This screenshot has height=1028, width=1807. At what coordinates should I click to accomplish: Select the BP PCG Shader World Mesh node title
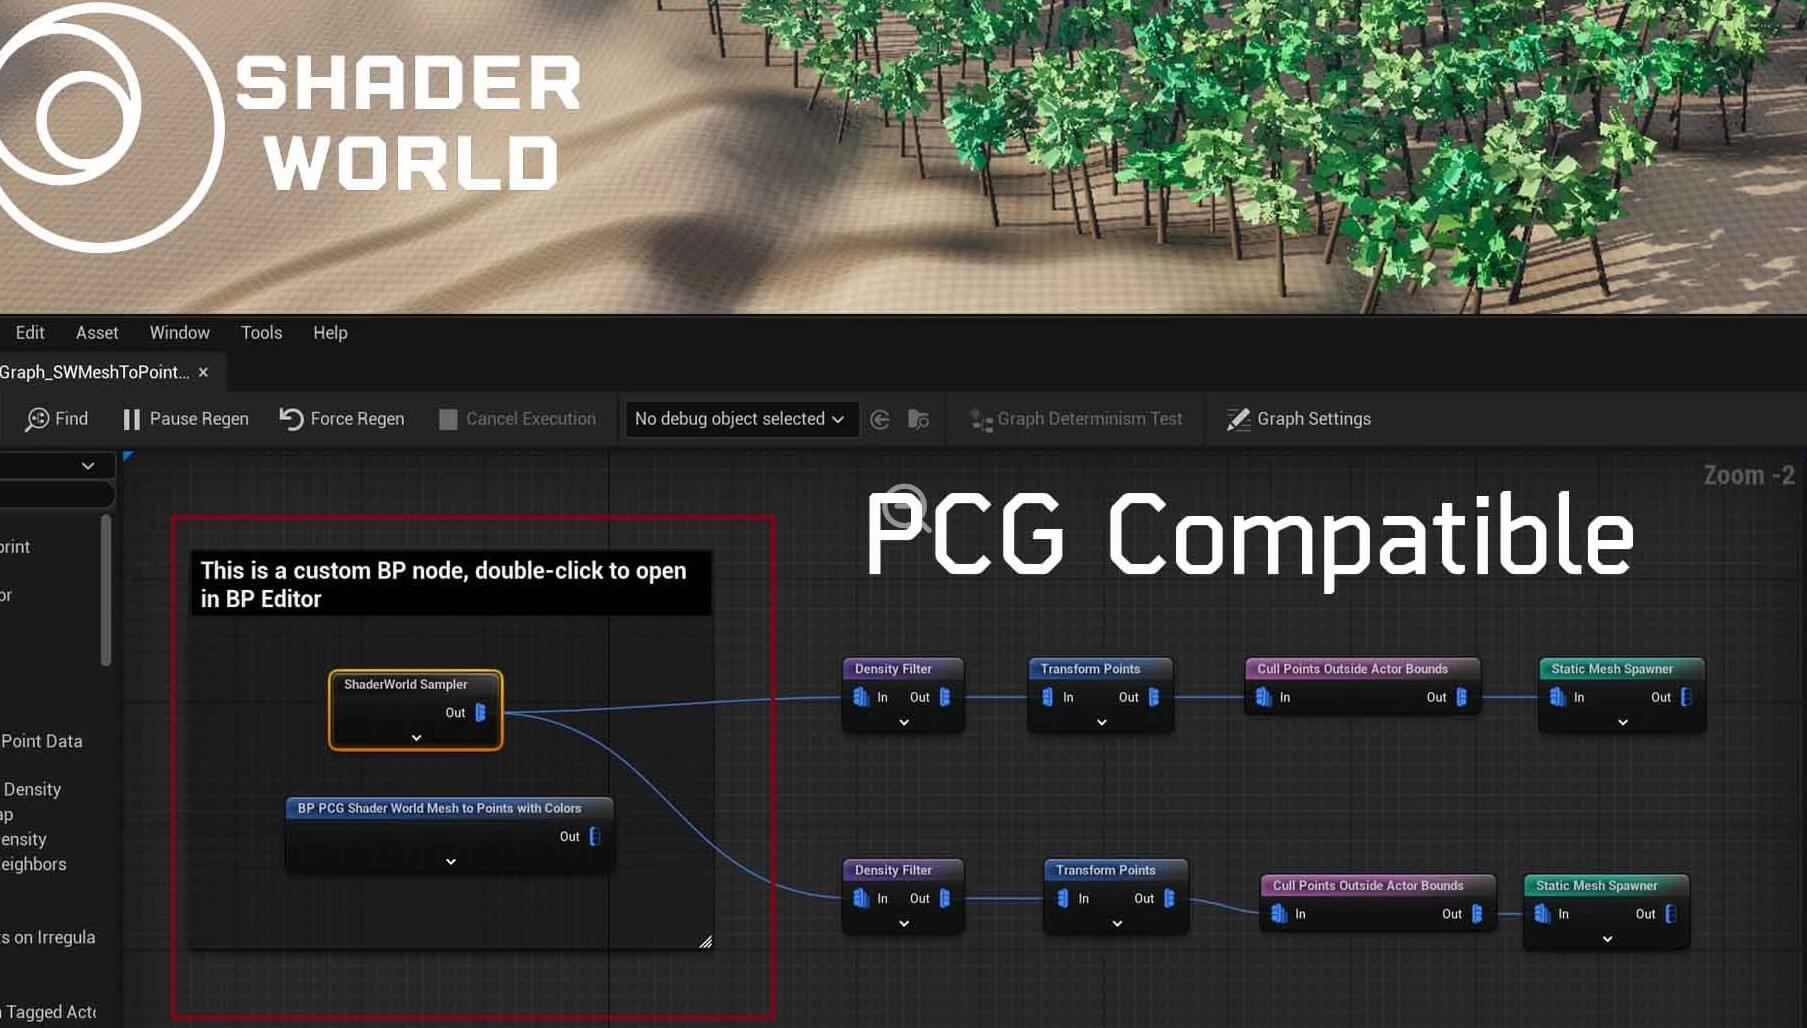(439, 808)
